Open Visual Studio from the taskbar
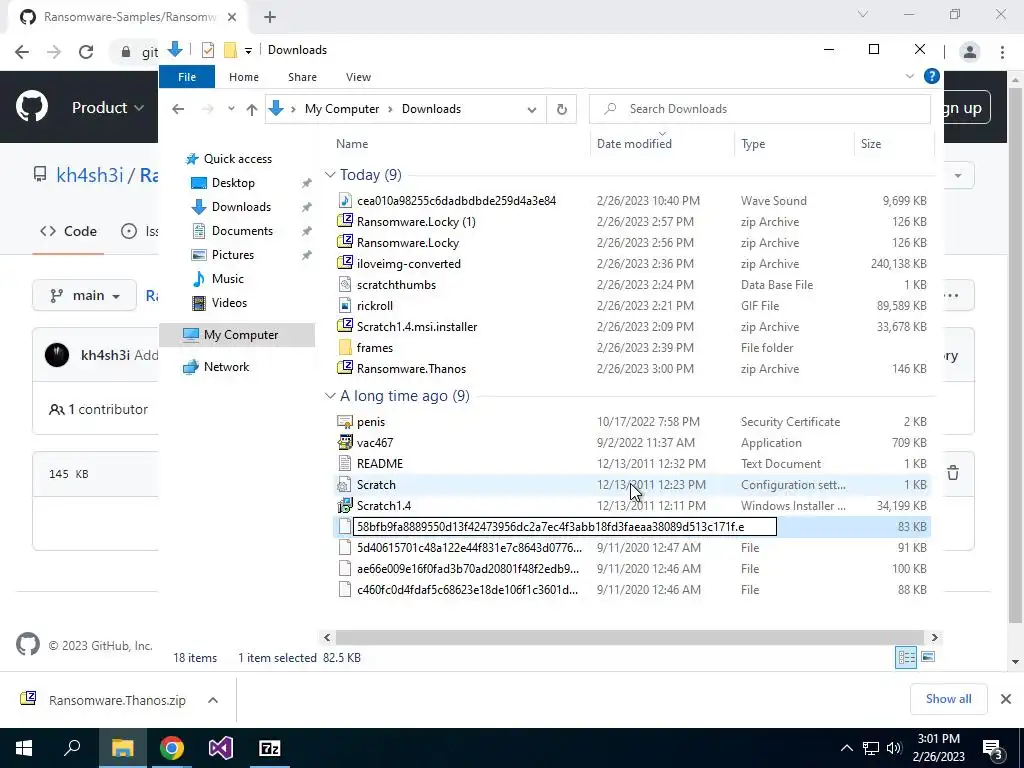The width and height of the screenshot is (1024, 768). pos(221,748)
